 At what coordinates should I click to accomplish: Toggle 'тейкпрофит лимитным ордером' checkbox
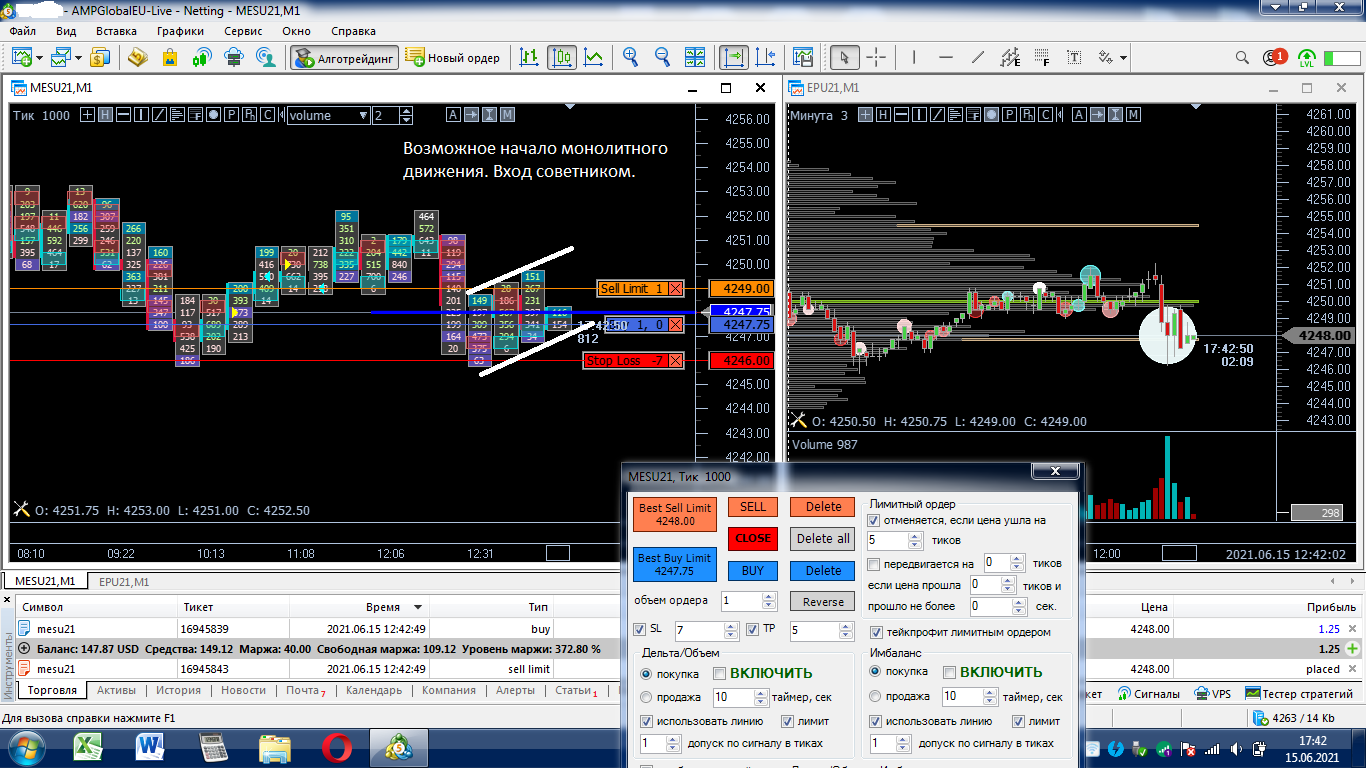(x=877, y=632)
